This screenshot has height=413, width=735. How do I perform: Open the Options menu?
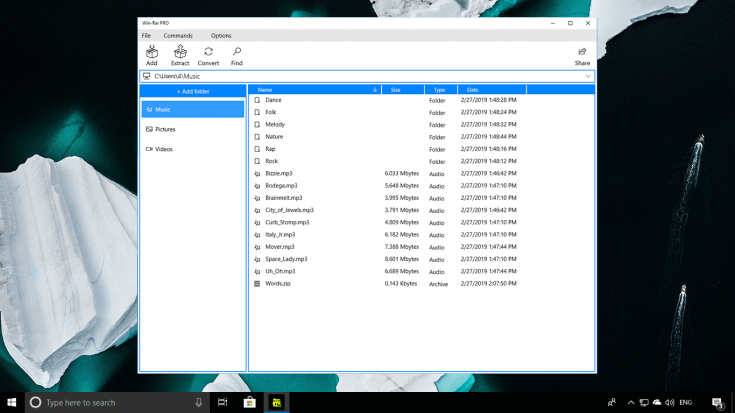point(221,35)
